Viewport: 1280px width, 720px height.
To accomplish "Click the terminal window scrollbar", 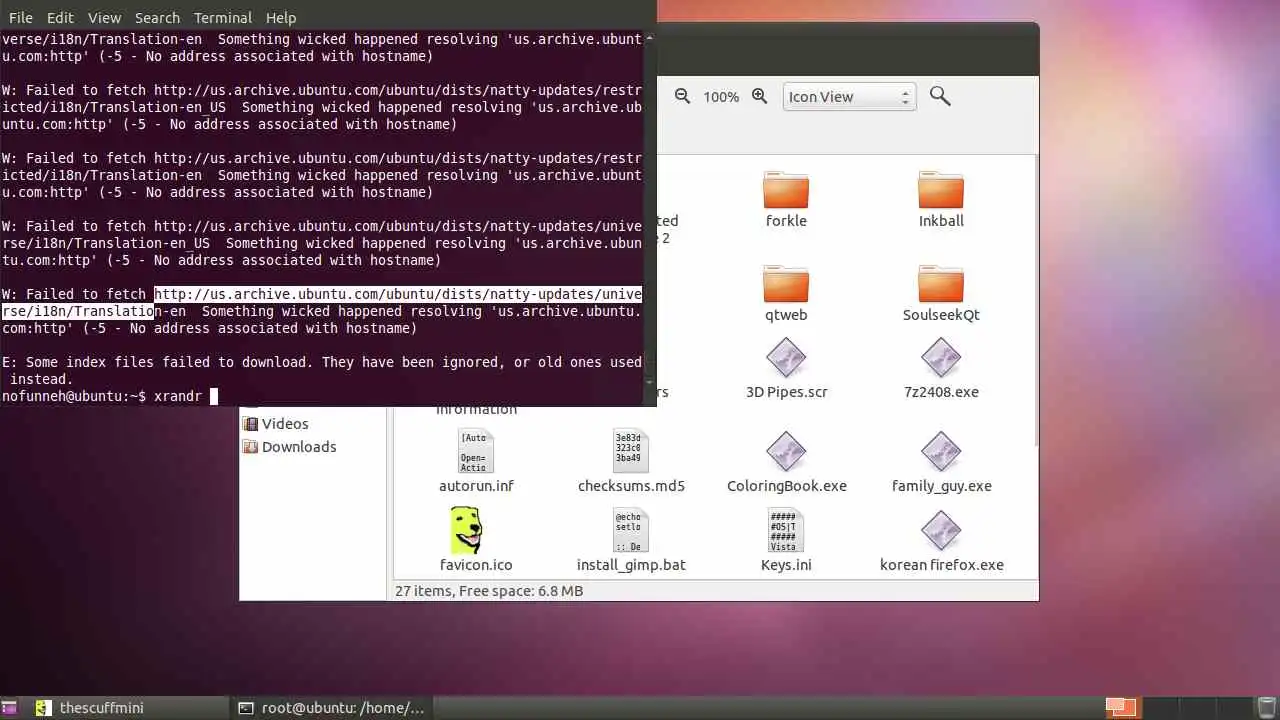I will [650, 210].
